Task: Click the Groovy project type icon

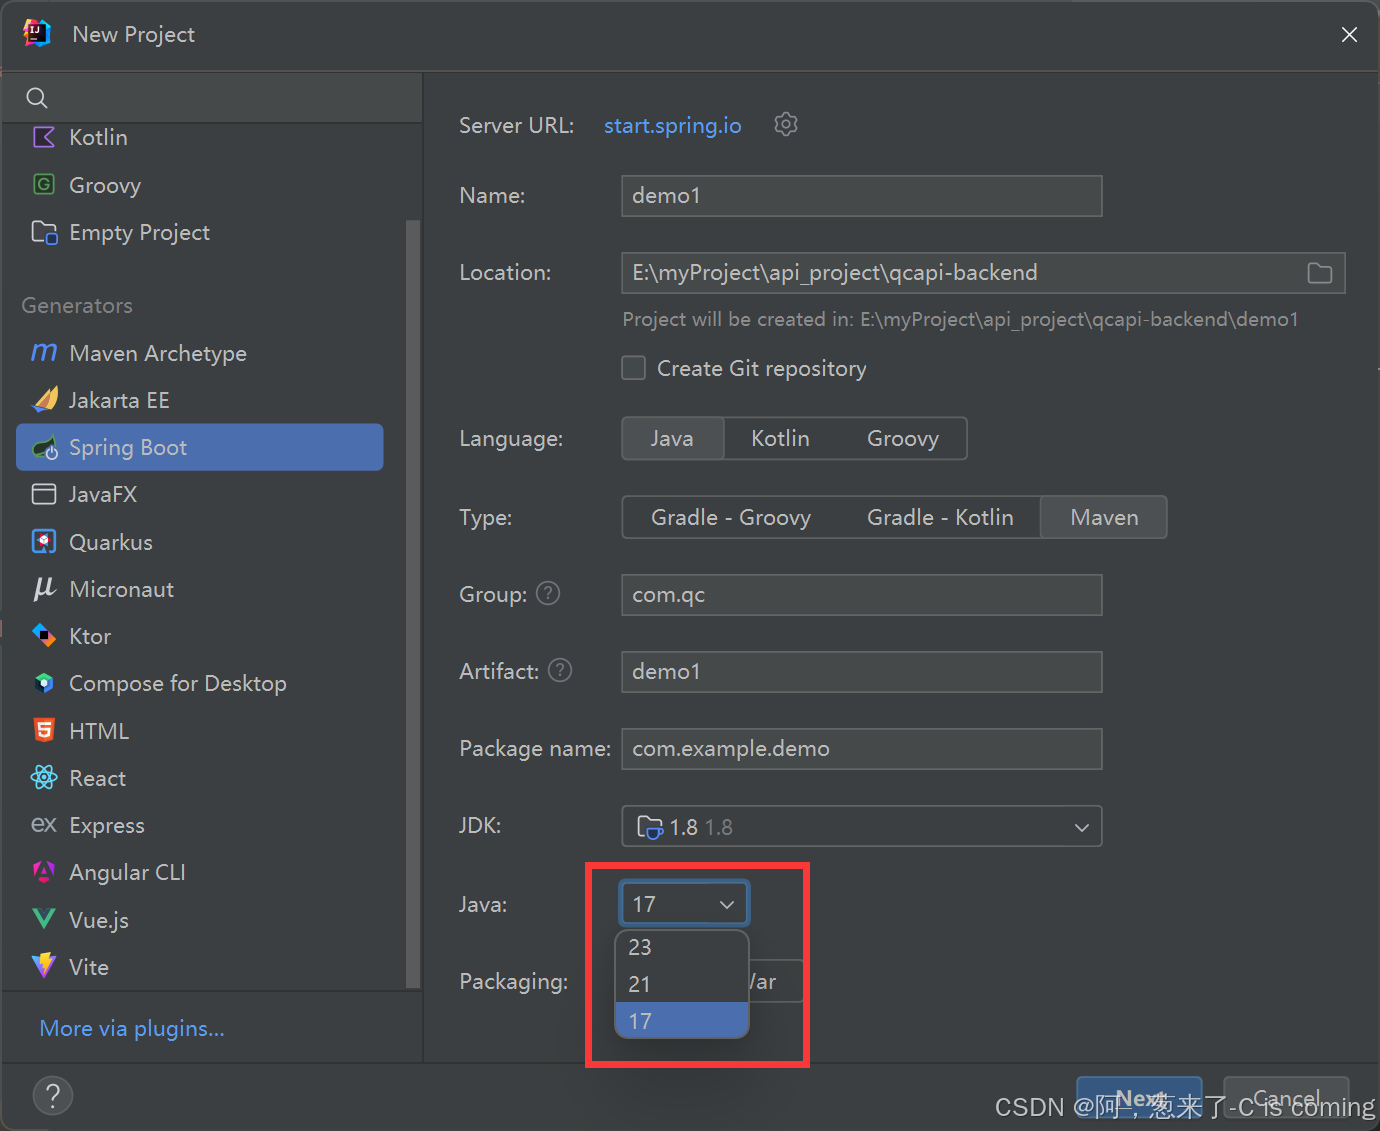Action: pos(44,184)
